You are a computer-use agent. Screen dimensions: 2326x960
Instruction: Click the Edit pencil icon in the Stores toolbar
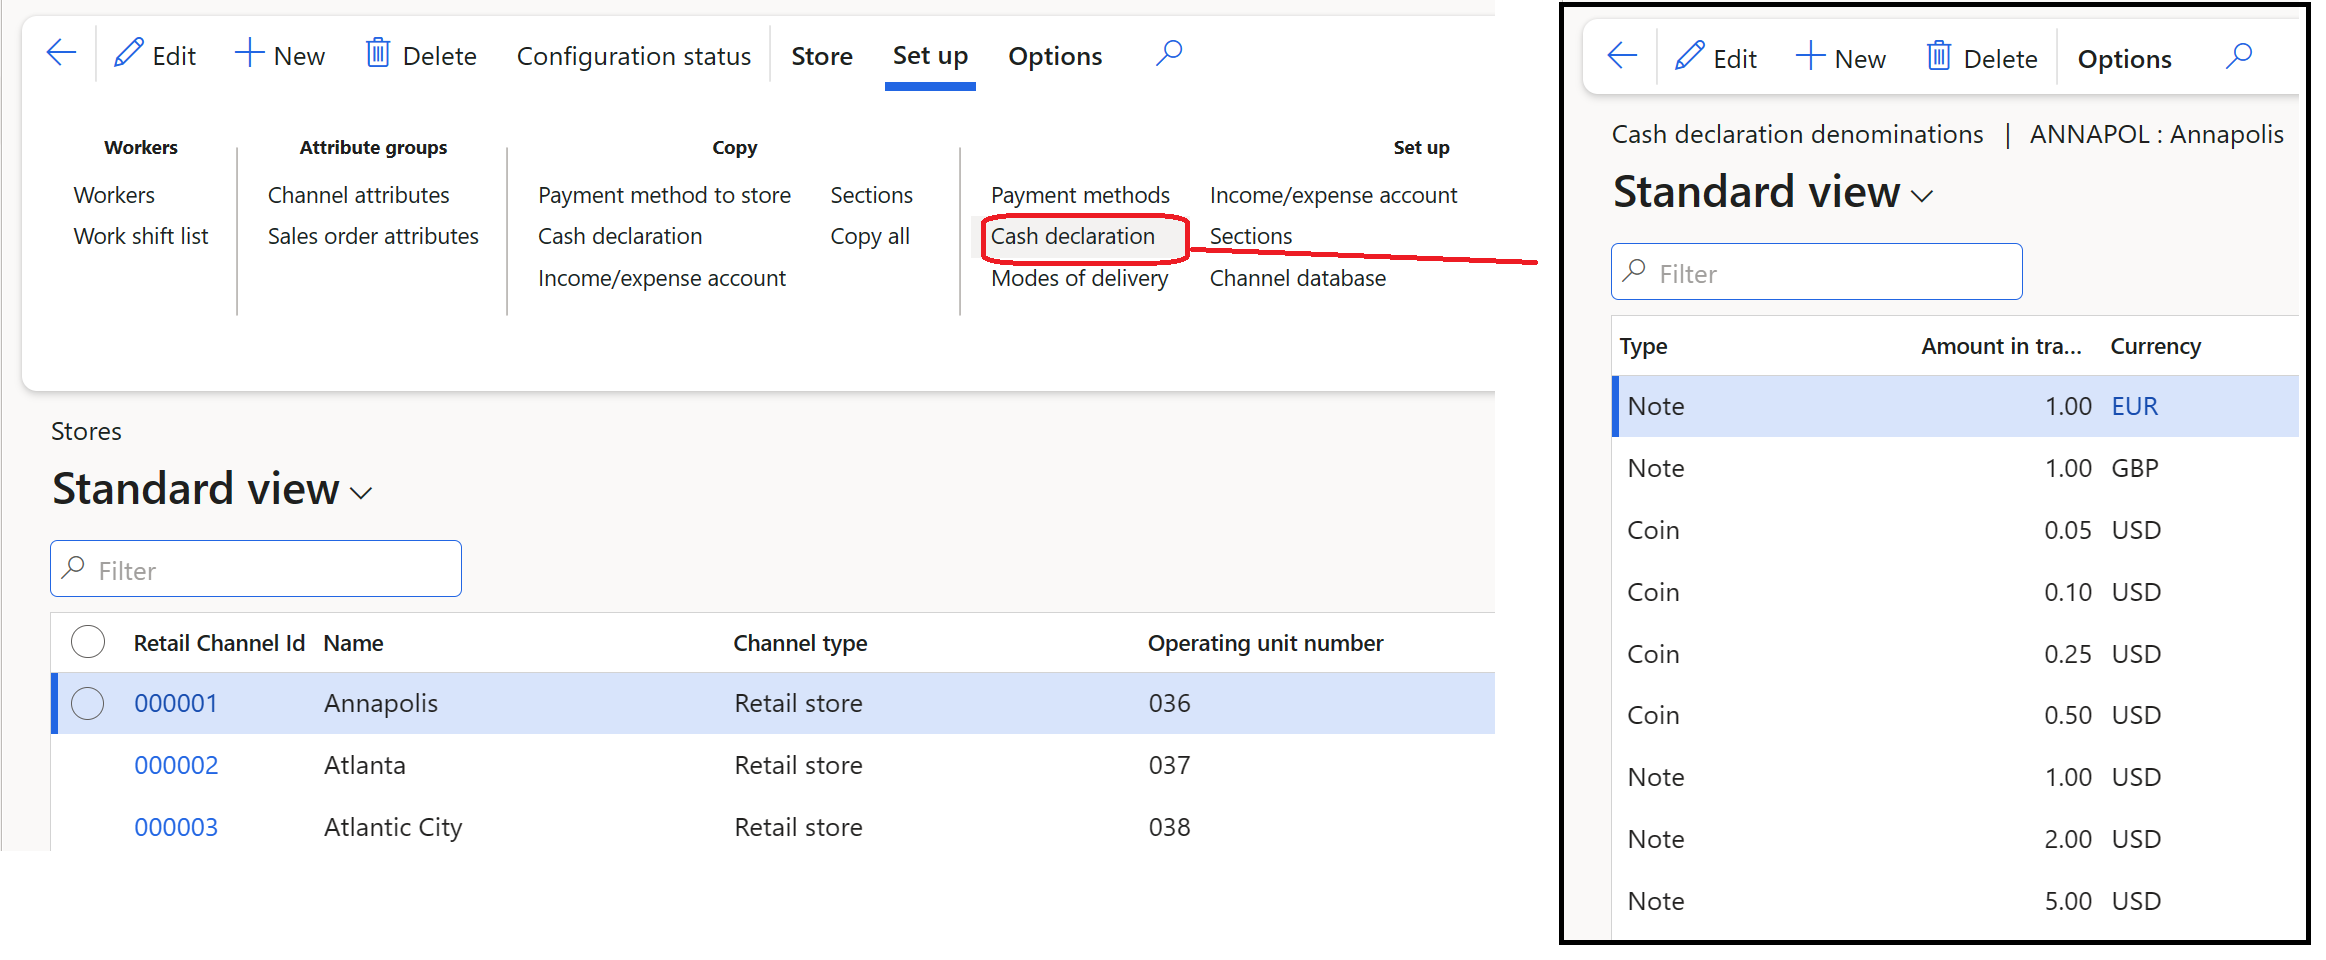click(x=128, y=55)
